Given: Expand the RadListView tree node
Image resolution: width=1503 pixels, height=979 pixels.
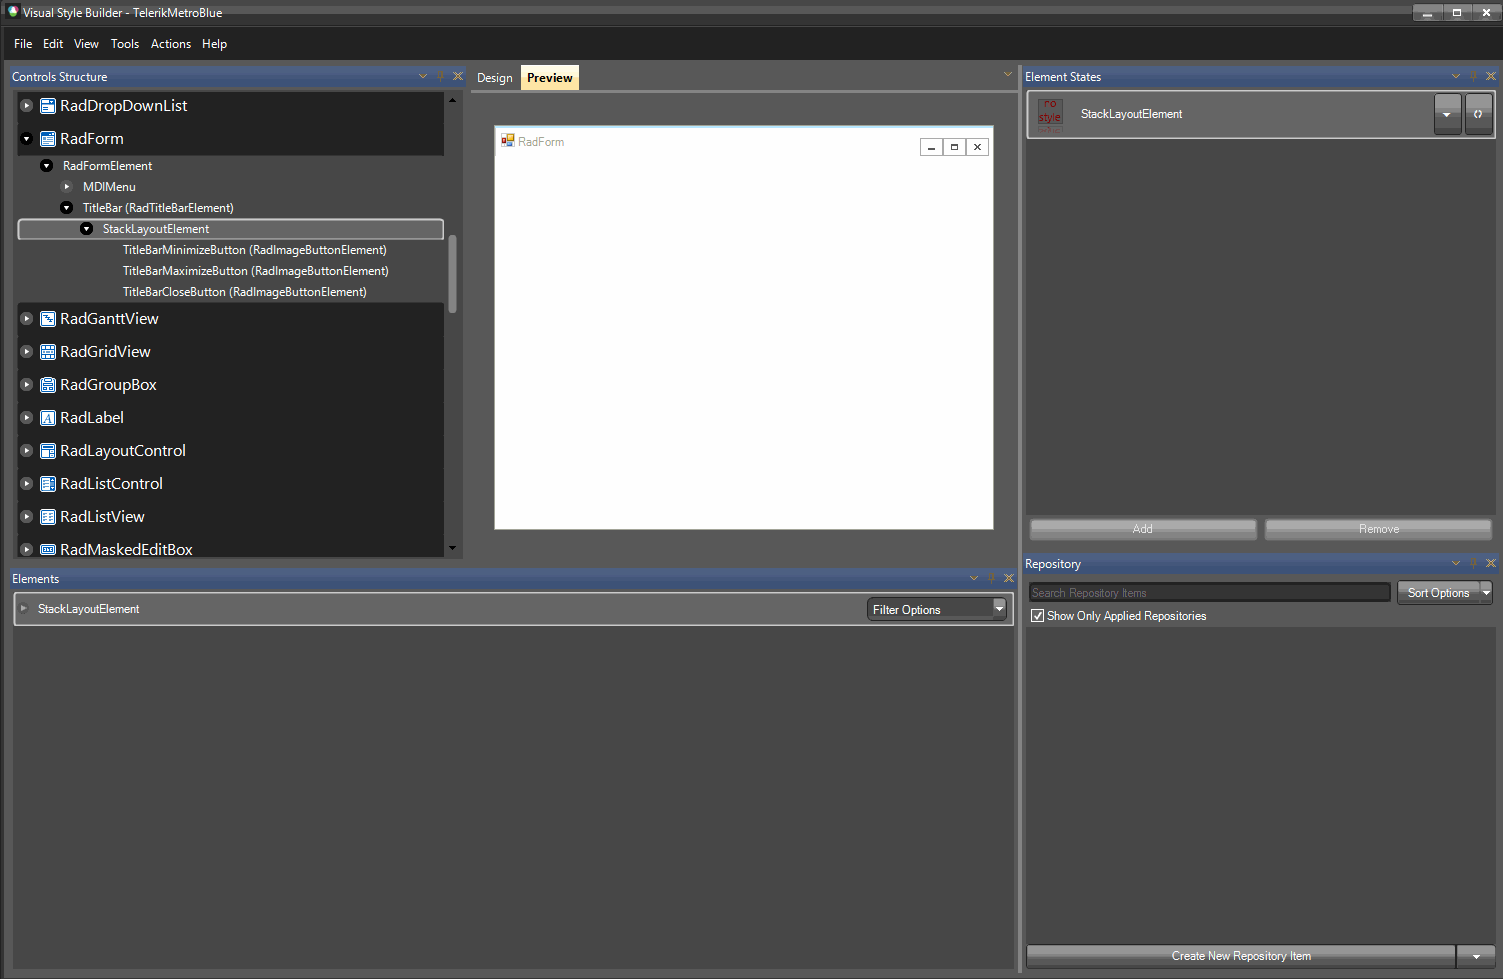Looking at the screenshot, I should coord(27,517).
